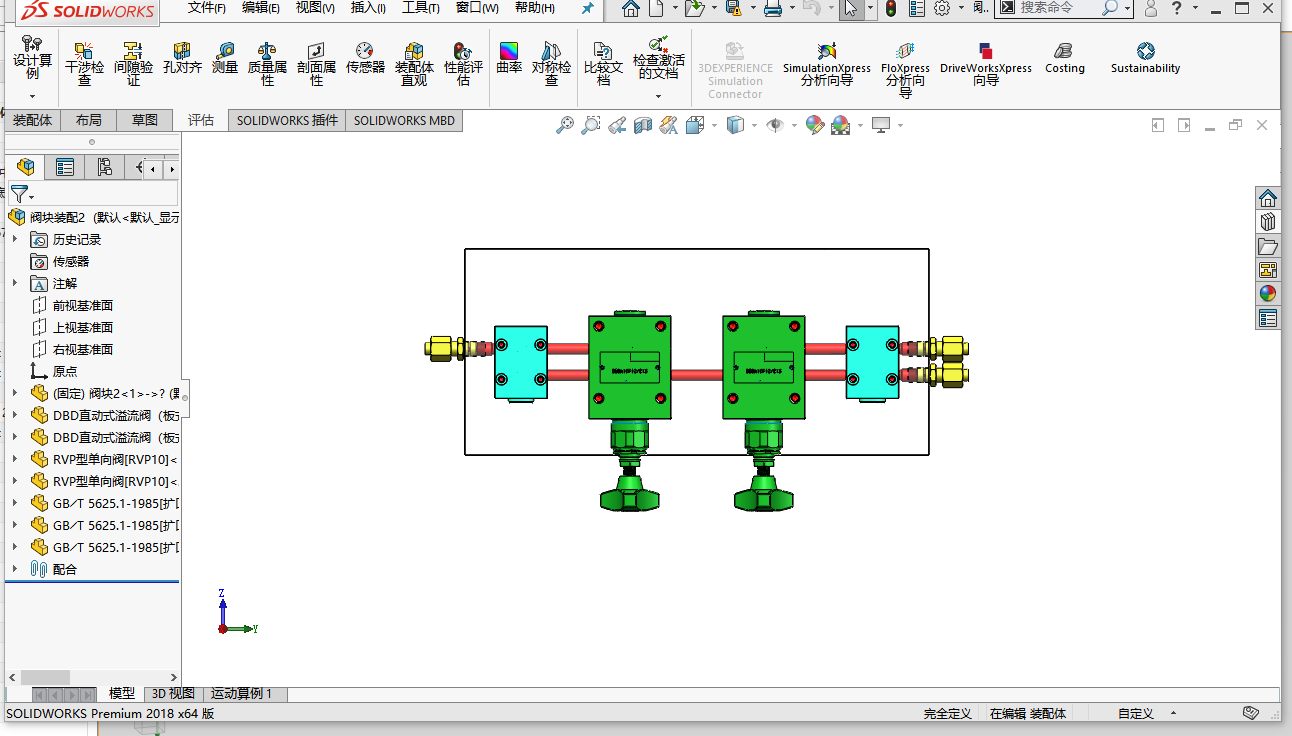Open the 工具(T) menu

coord(420,8)
